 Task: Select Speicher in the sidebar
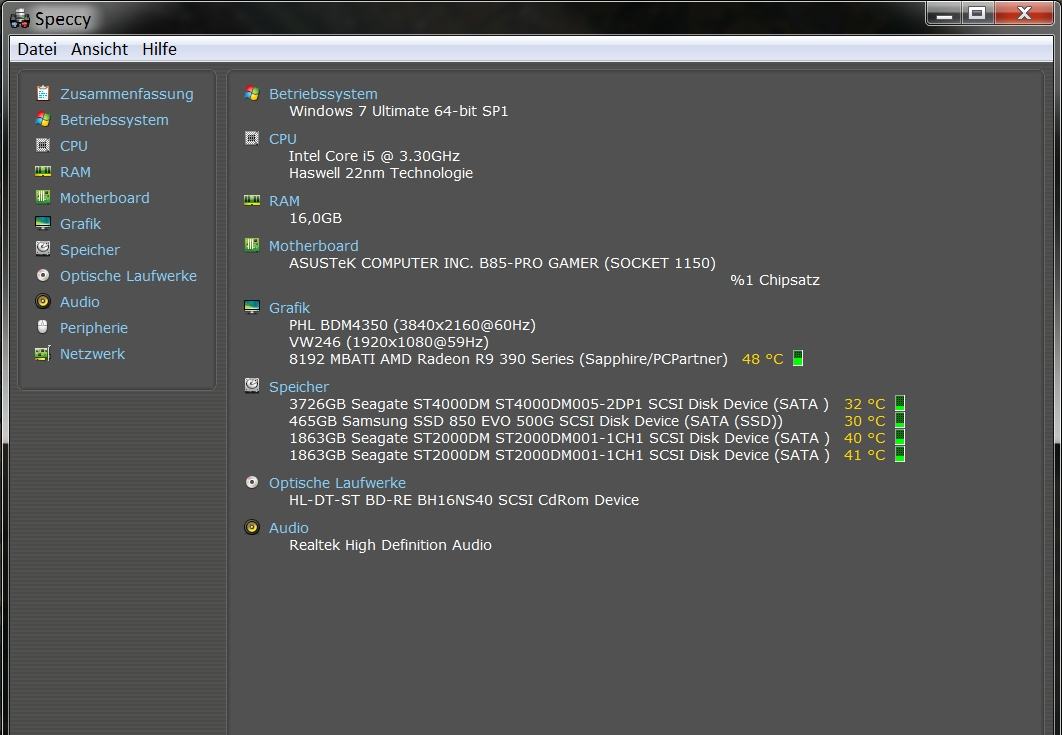[x=89, y=250]
